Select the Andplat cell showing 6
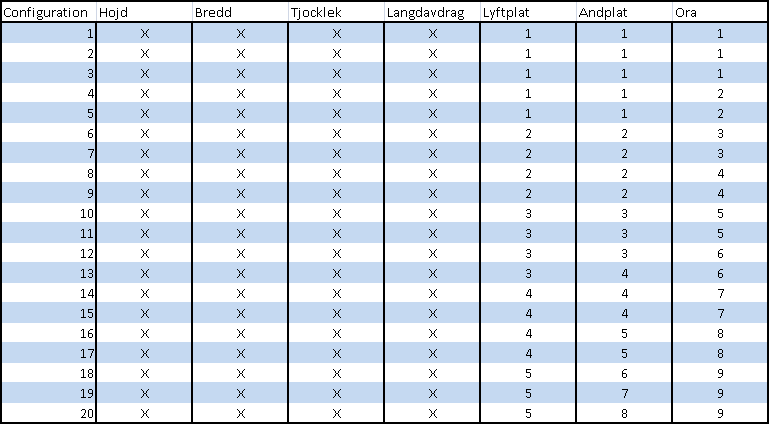769x424 pixels. click(624, 373)
